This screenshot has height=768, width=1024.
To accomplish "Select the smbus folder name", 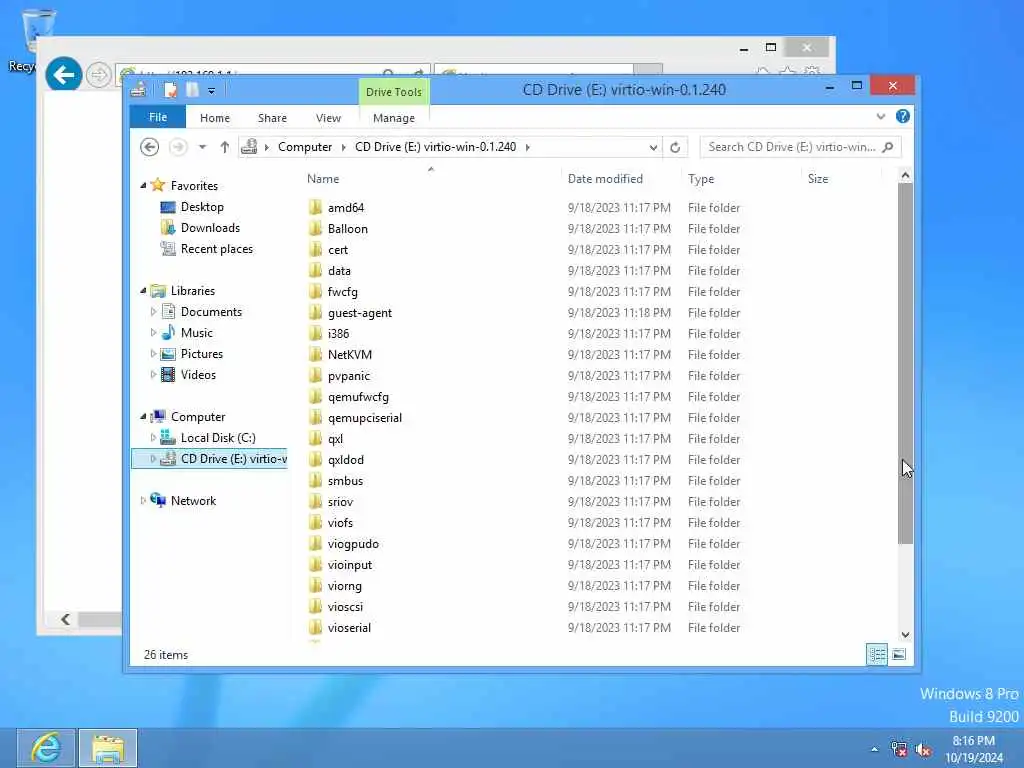I will [x=345, y=481].
